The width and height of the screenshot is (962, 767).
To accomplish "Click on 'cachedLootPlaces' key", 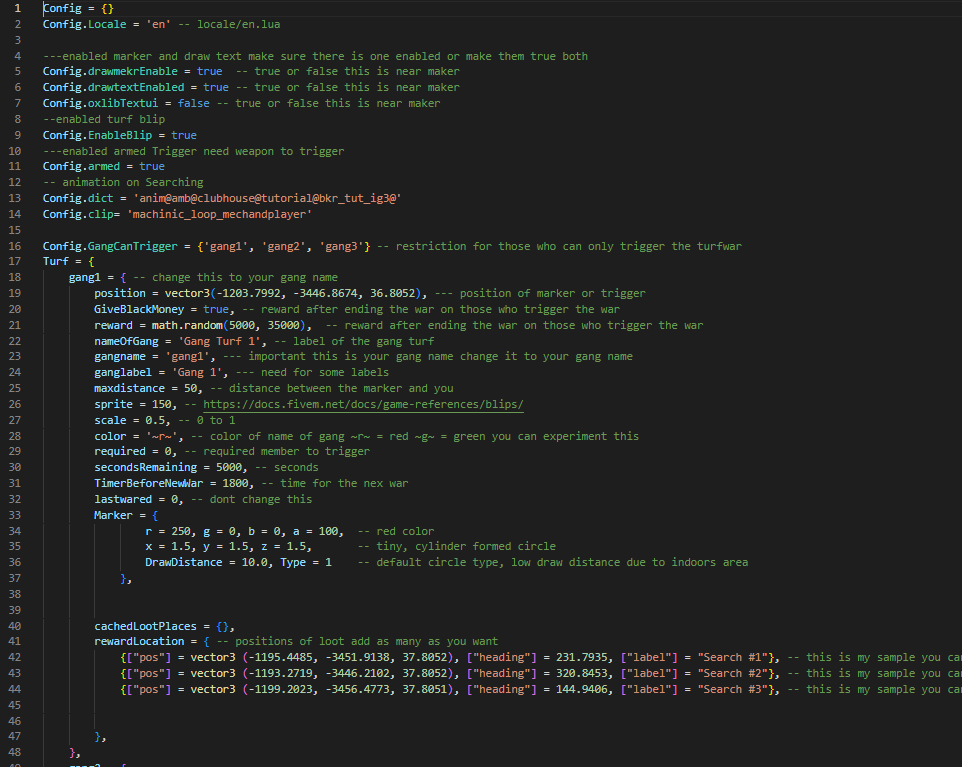I will click(x=145, y=626).
